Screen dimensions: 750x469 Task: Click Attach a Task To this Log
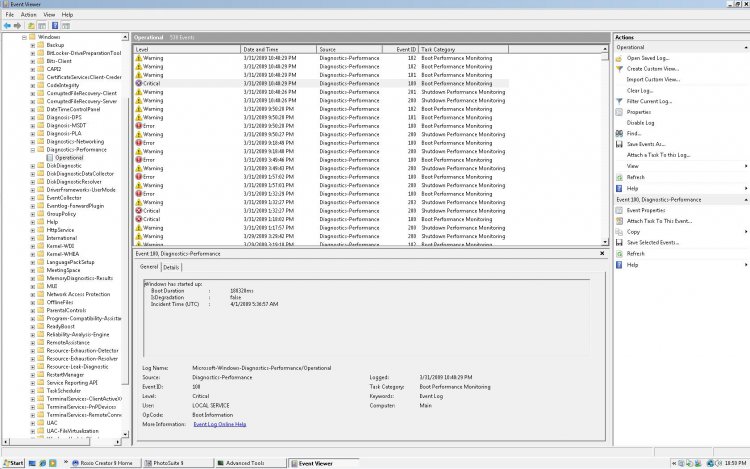pos(658,155)
